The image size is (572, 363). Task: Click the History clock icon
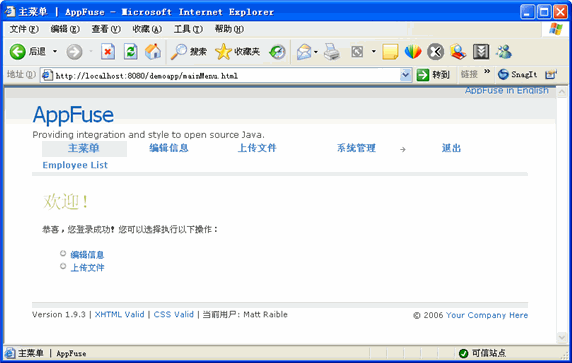tap(277, 52)
